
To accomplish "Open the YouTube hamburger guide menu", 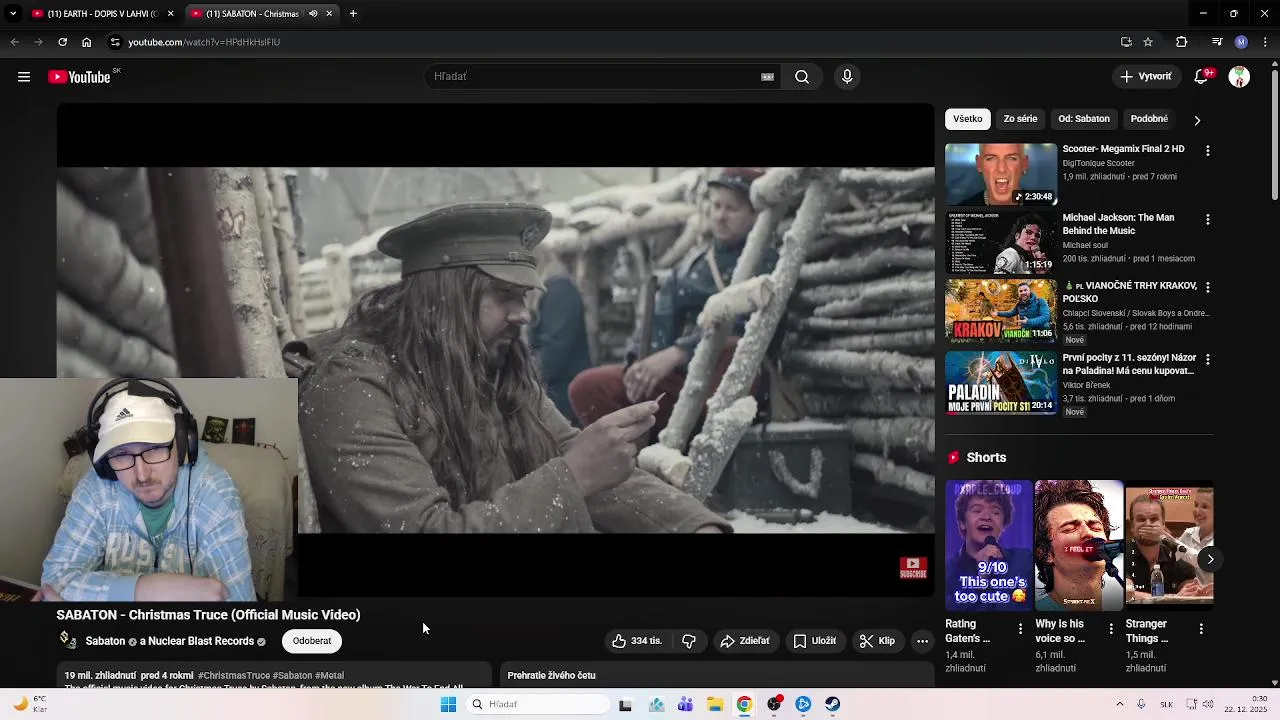I will click(24, 77).
